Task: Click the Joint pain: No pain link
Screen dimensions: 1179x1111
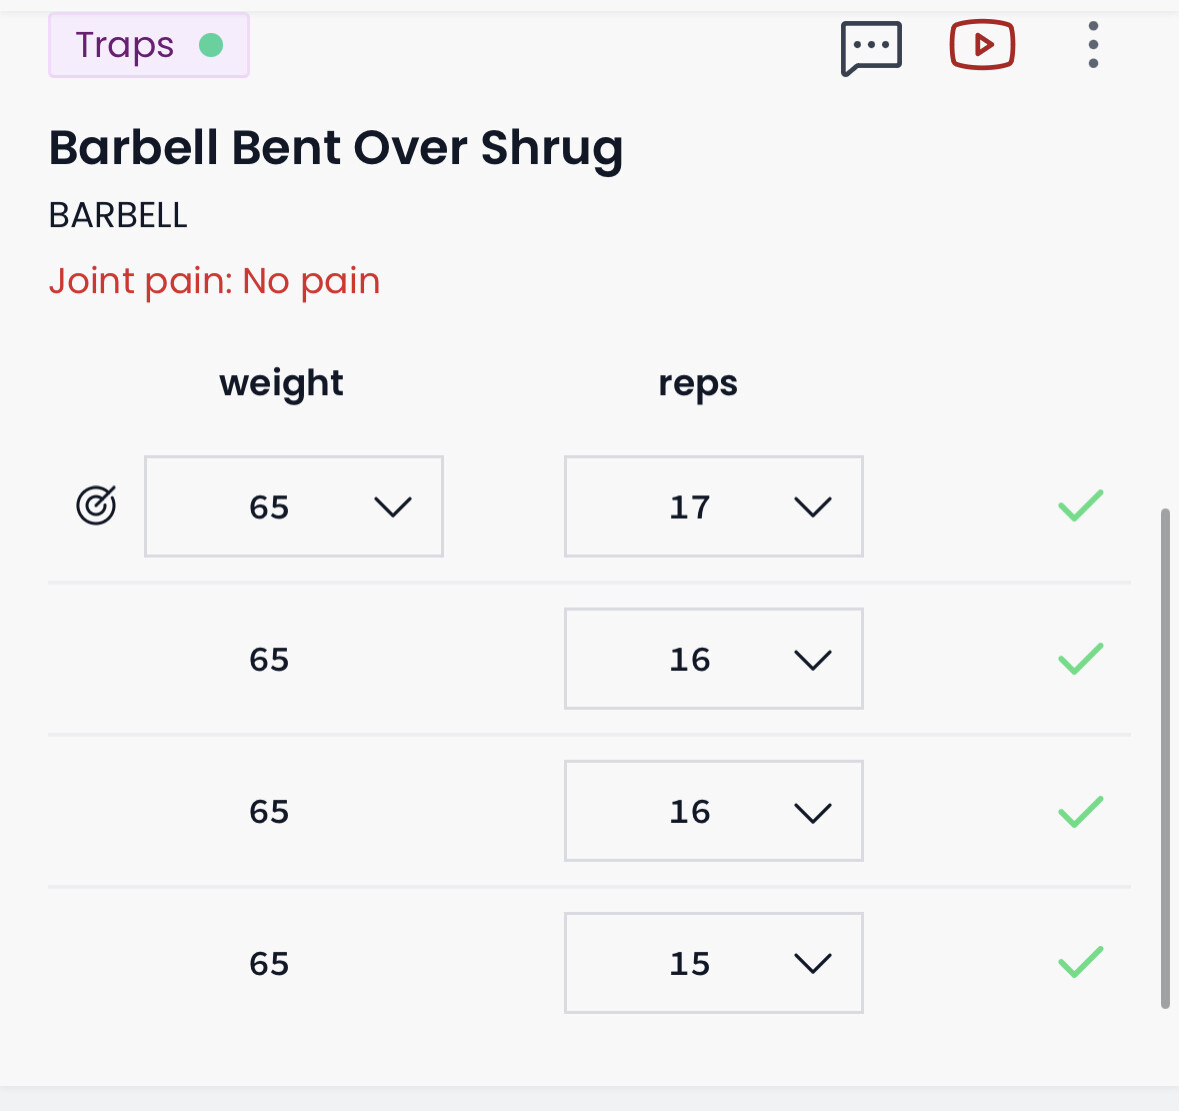Action: point(214,281)
